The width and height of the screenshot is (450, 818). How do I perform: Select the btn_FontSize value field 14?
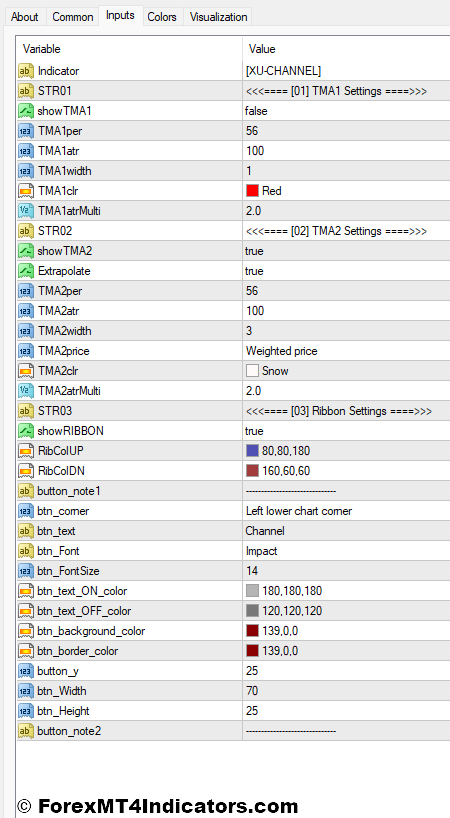[346, 571]
